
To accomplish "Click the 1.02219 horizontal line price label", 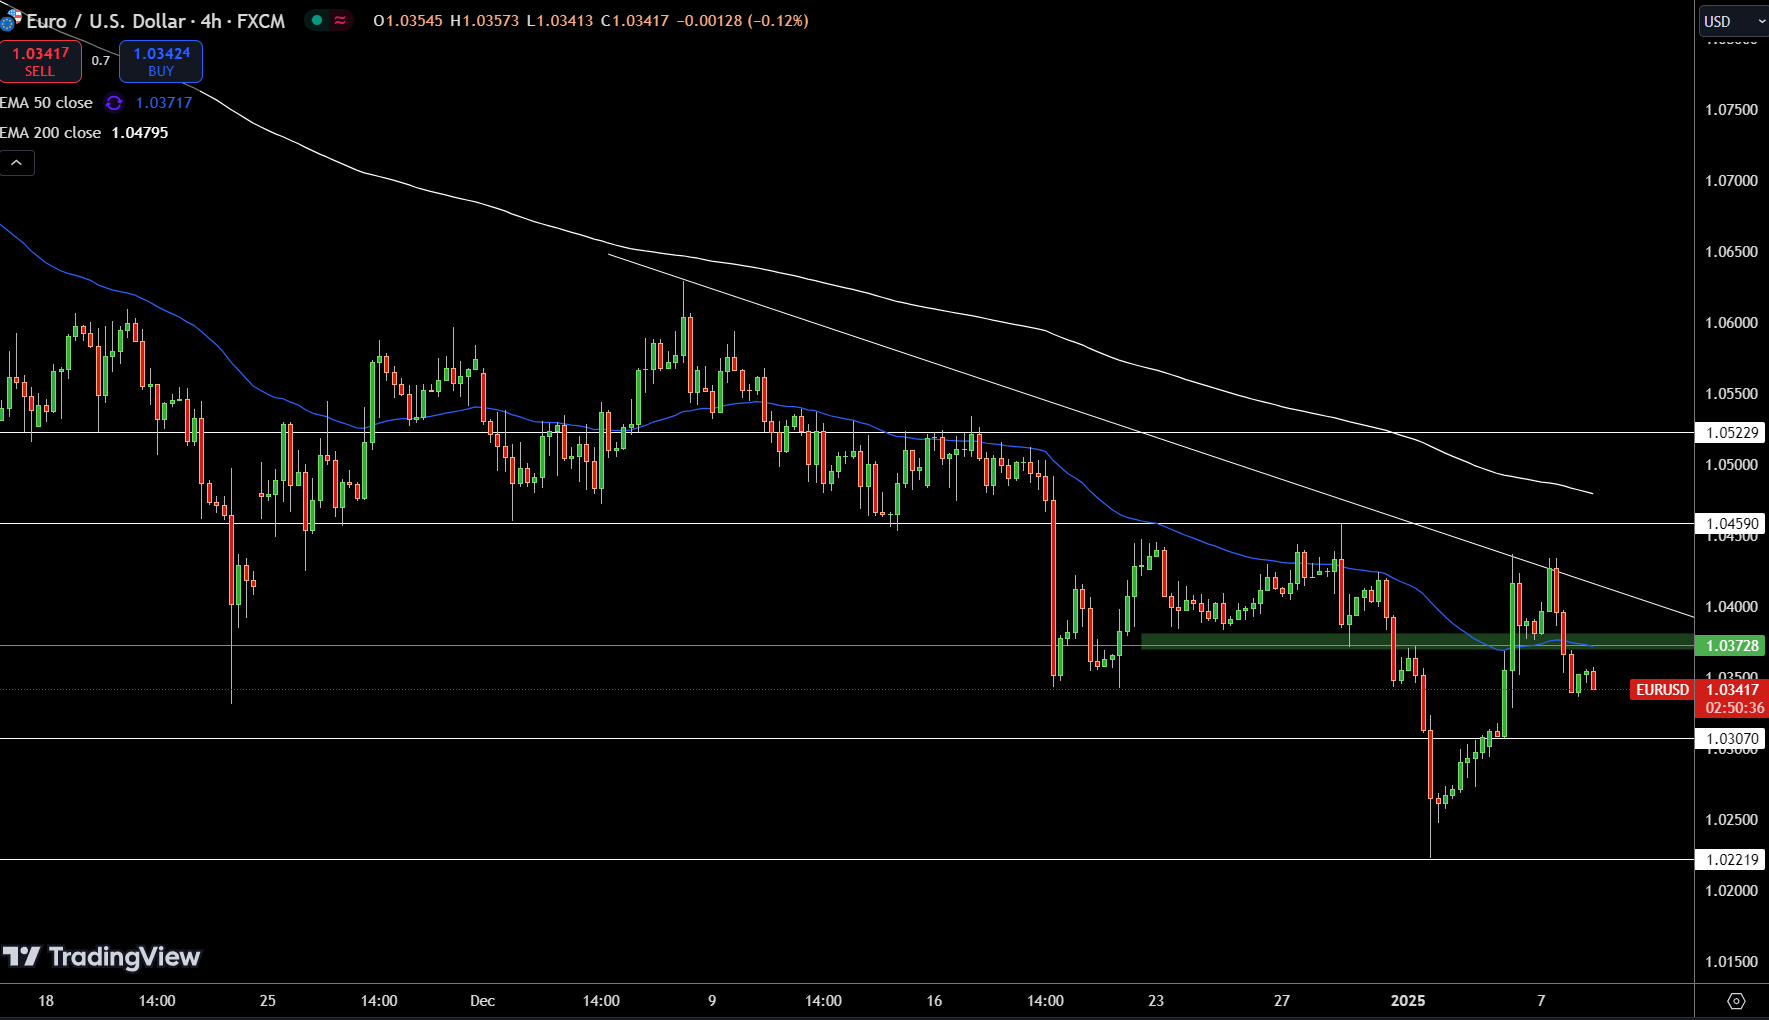I will coord(1731,860).
